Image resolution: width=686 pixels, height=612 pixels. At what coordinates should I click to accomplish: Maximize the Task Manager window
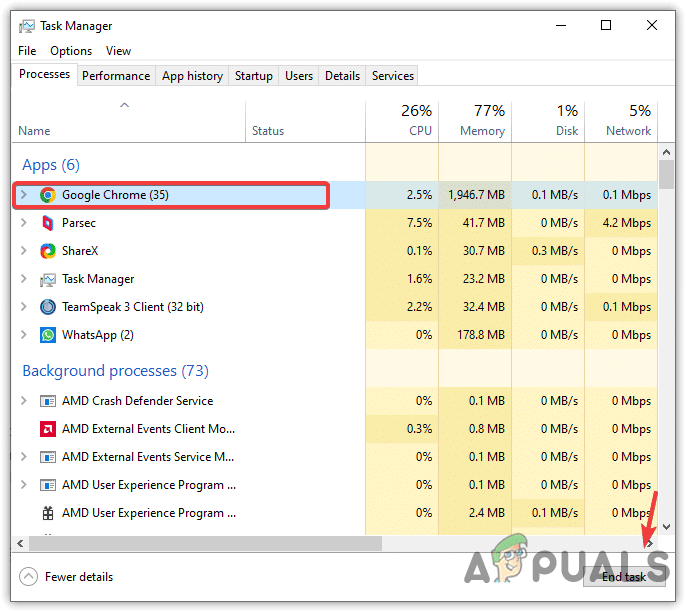click(606, 25)
